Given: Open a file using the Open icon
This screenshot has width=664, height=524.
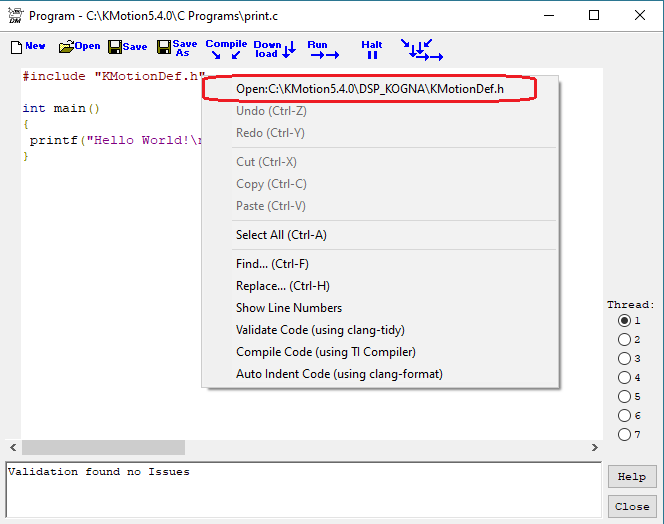Looking at the screenshot, I should pos(80,47).
